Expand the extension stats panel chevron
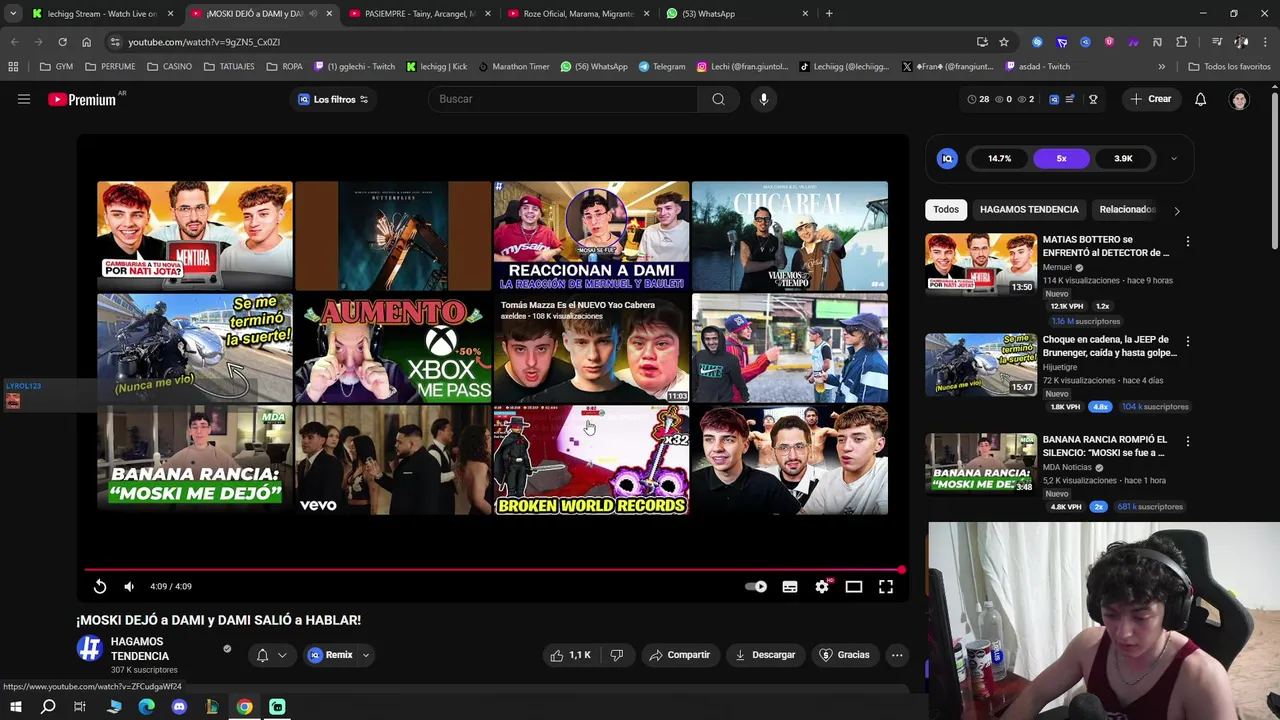This screenshot has width=1280, height=720. pos(1173,158)
